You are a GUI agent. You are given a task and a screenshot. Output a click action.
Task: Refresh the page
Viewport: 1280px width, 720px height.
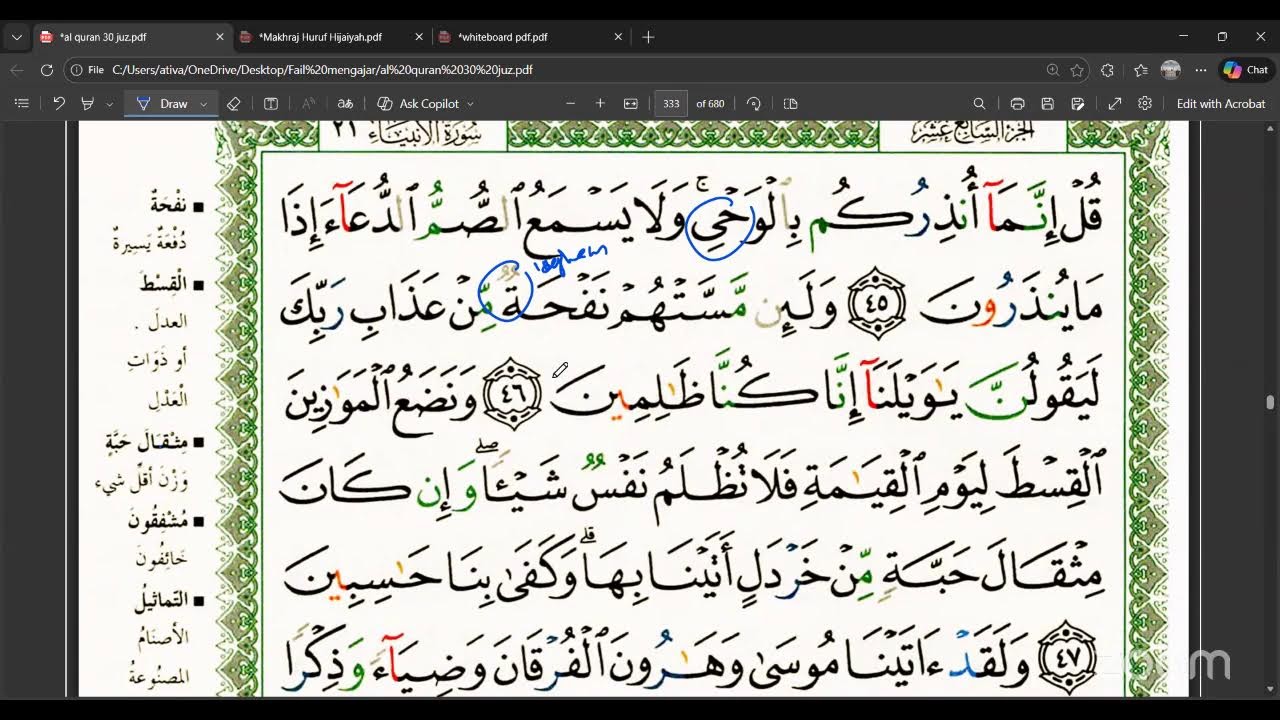[x=47, y=70]
